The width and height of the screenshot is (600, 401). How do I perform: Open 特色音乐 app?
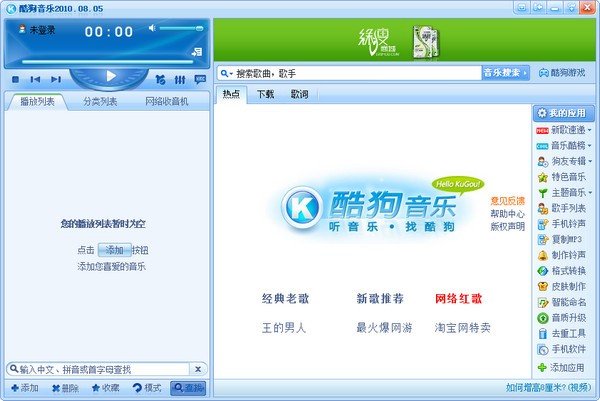tap(562, 177)
